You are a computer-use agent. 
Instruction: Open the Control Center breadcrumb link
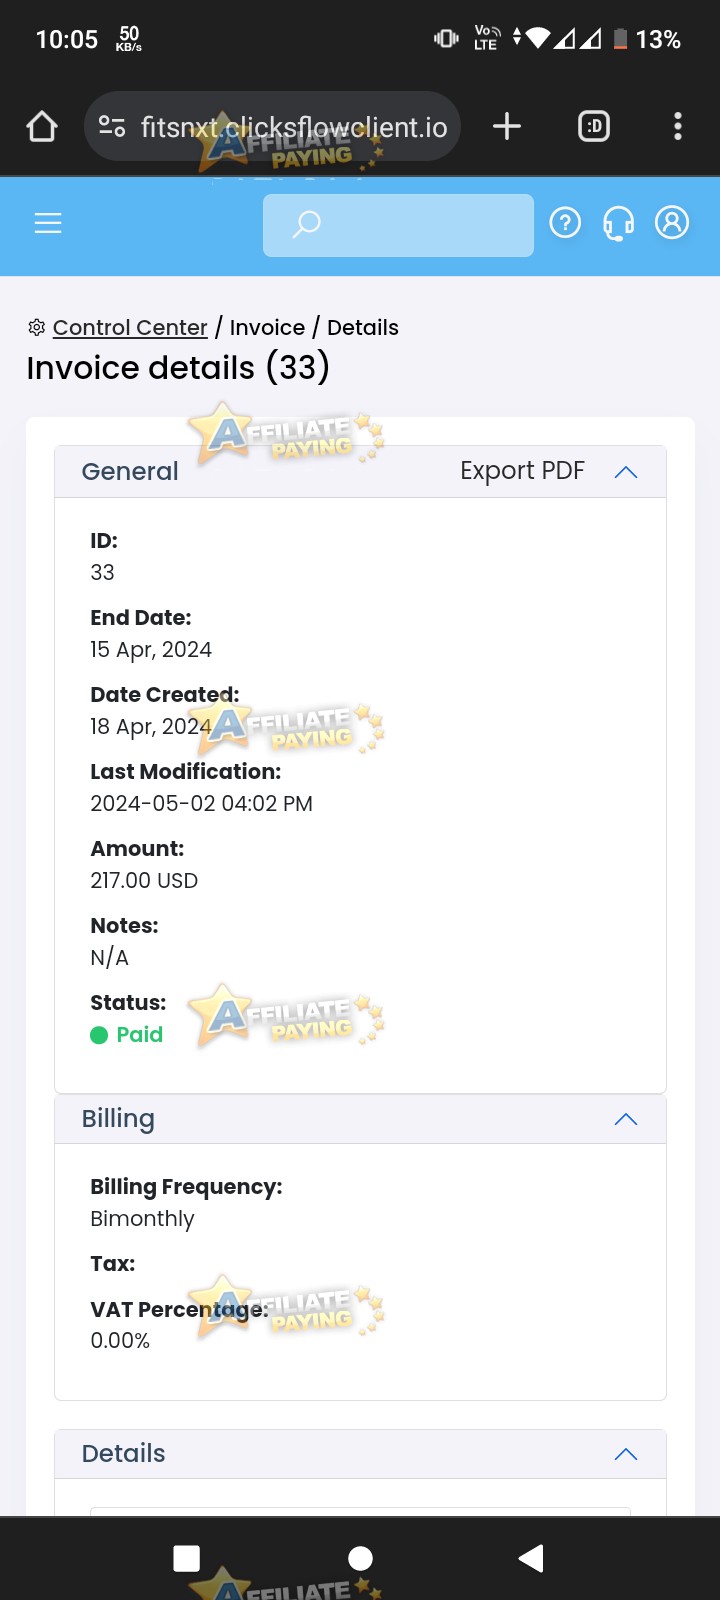pyautogui.click(x=130, y=327)
